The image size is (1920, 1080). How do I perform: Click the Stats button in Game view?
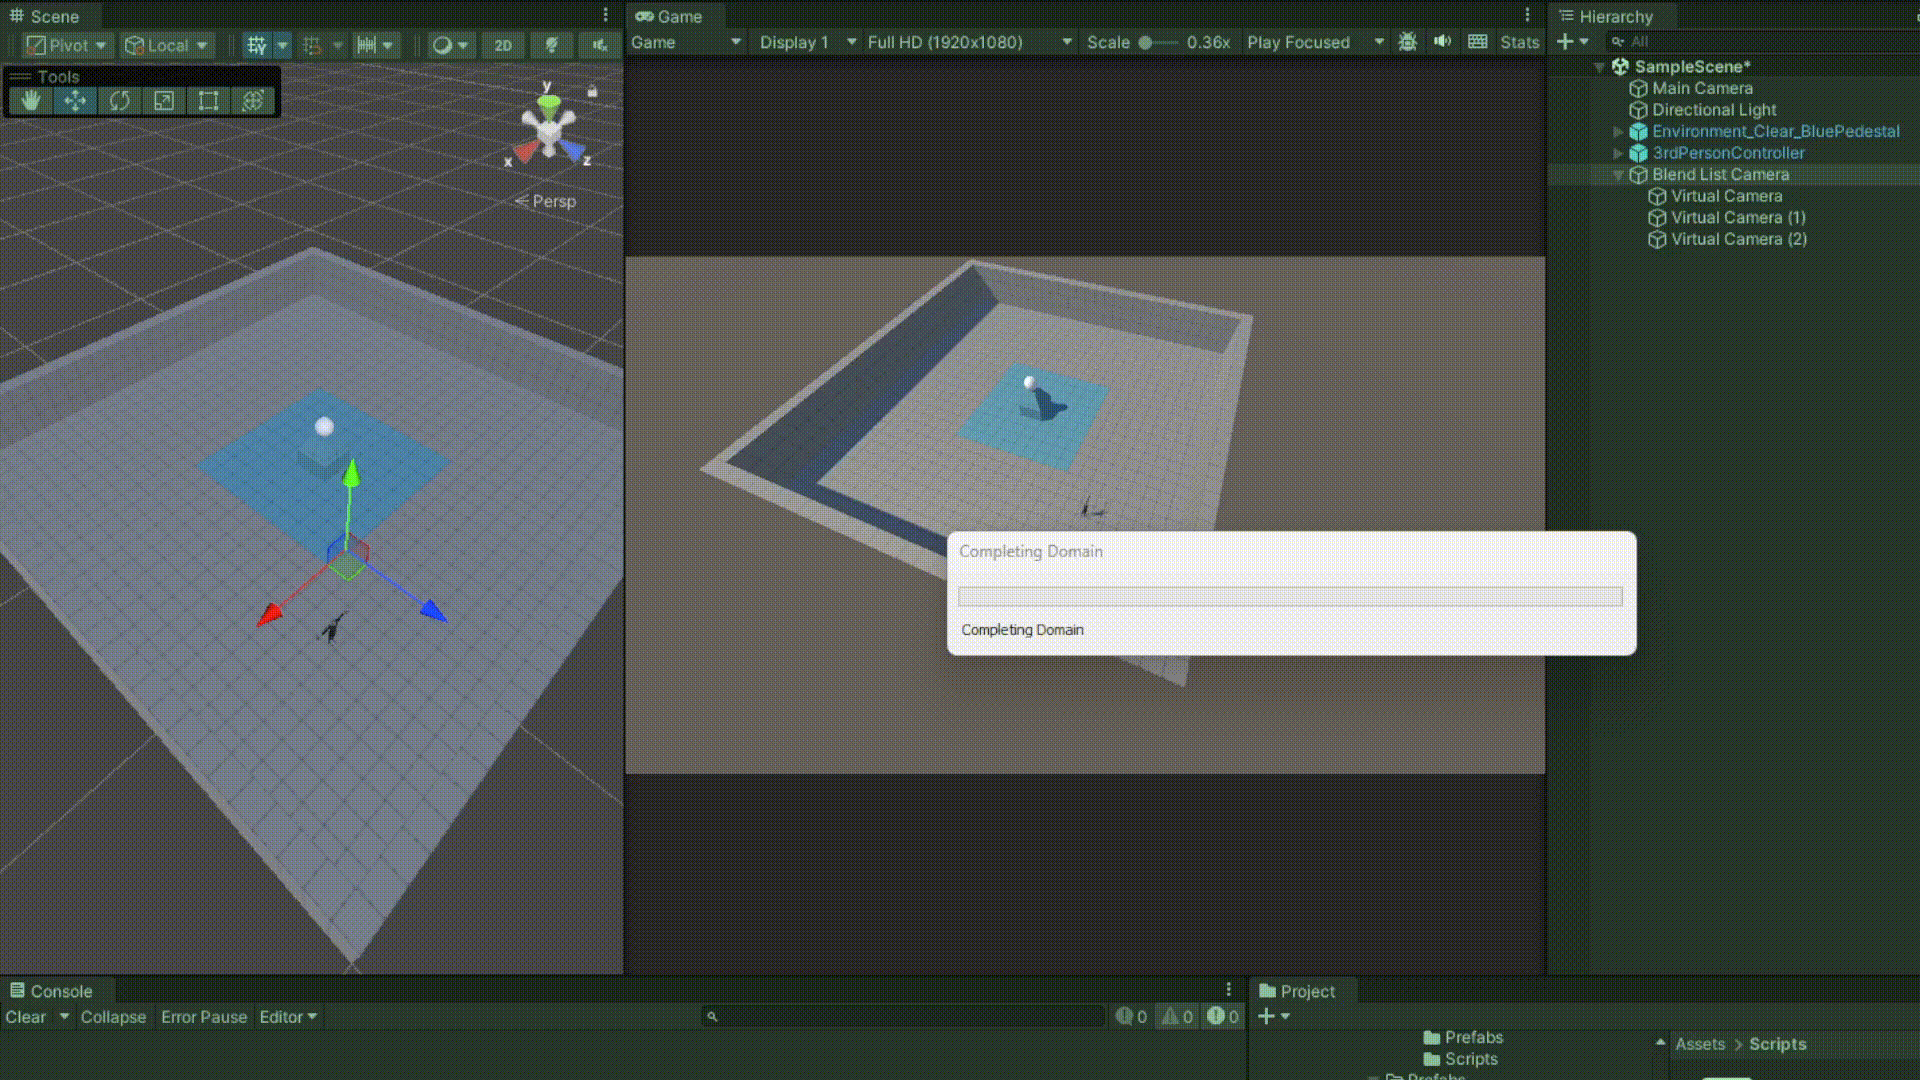(x=1519, y=42)
